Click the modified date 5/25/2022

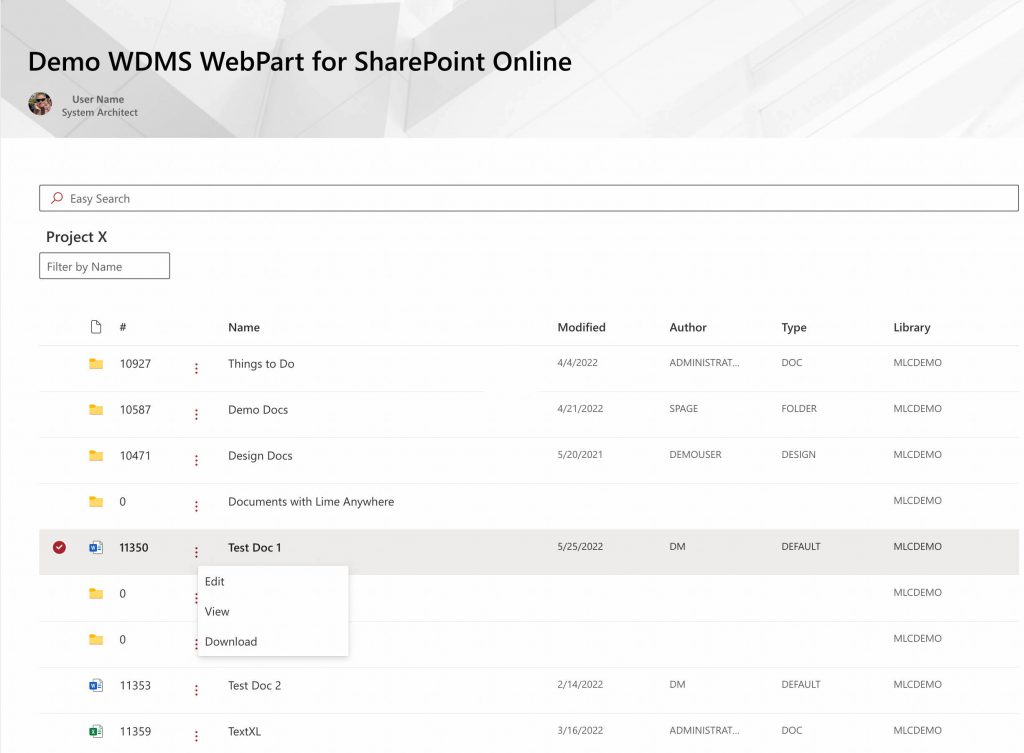pyautogui.click(x=580, y=546)
